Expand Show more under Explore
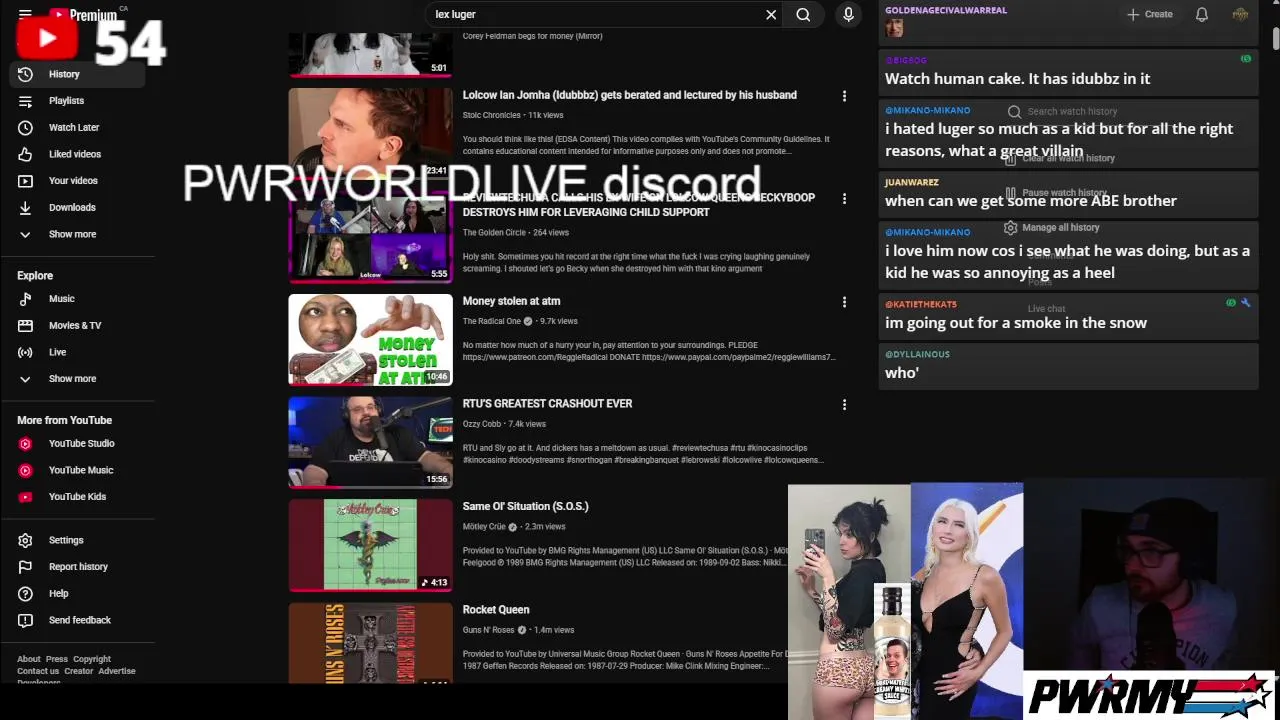Image resolution: width=1280 pixels, height=720 pixels. pos(77,379)
